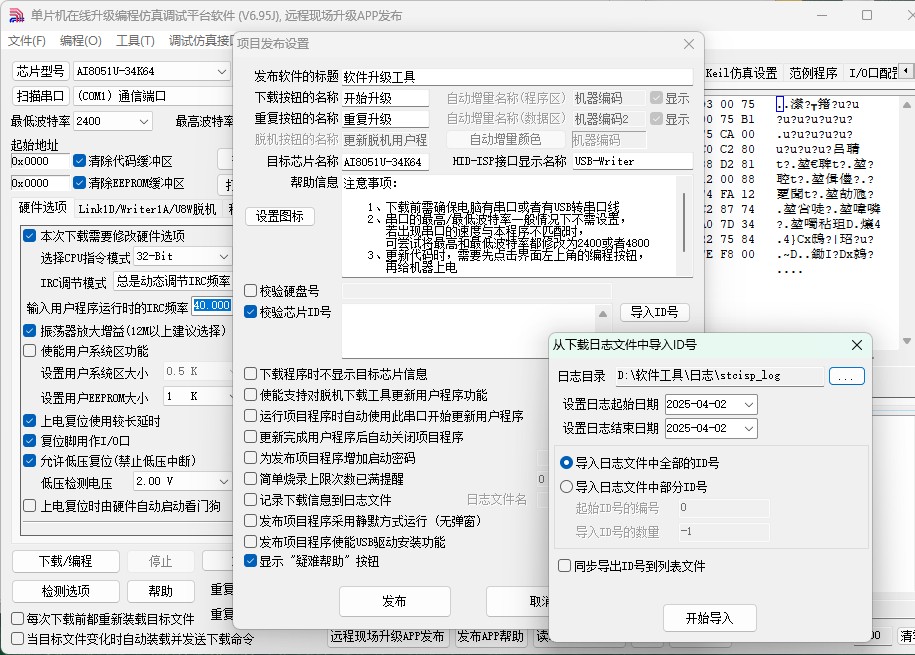Enable the 校验硬盘号 checkbox
Image resolution: width=915 pixels, height=655 pixels.
(251, 291)
